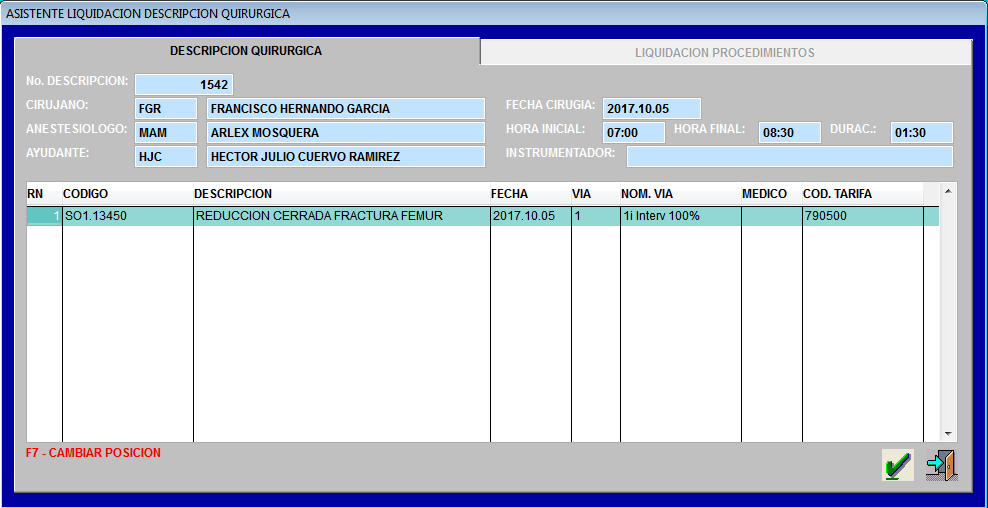This screenshot has width=988, height=508.
Task: Click the FECHA column header
Action: point(531,193)
